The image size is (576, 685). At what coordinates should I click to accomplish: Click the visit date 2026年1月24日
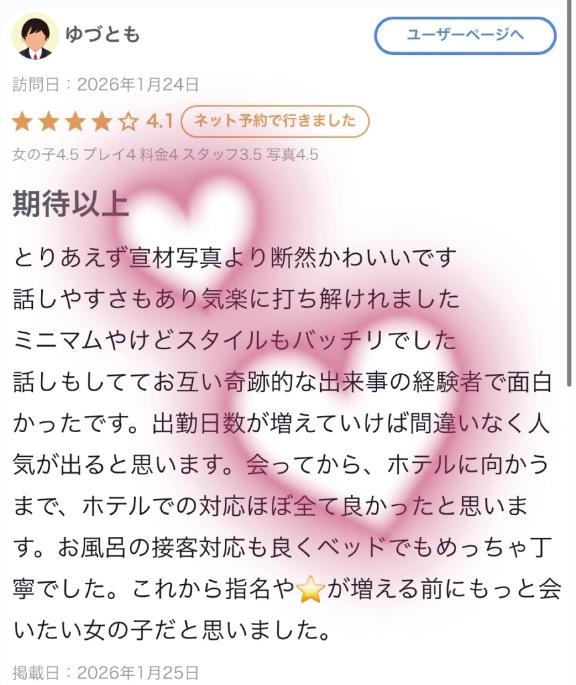tap(138, 84)
